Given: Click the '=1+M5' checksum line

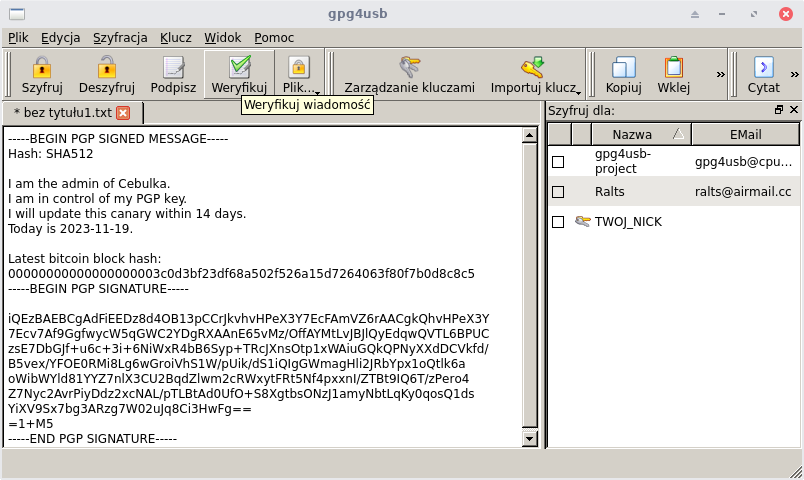Looking at the screenshot, I should click(x=30, y=424).
